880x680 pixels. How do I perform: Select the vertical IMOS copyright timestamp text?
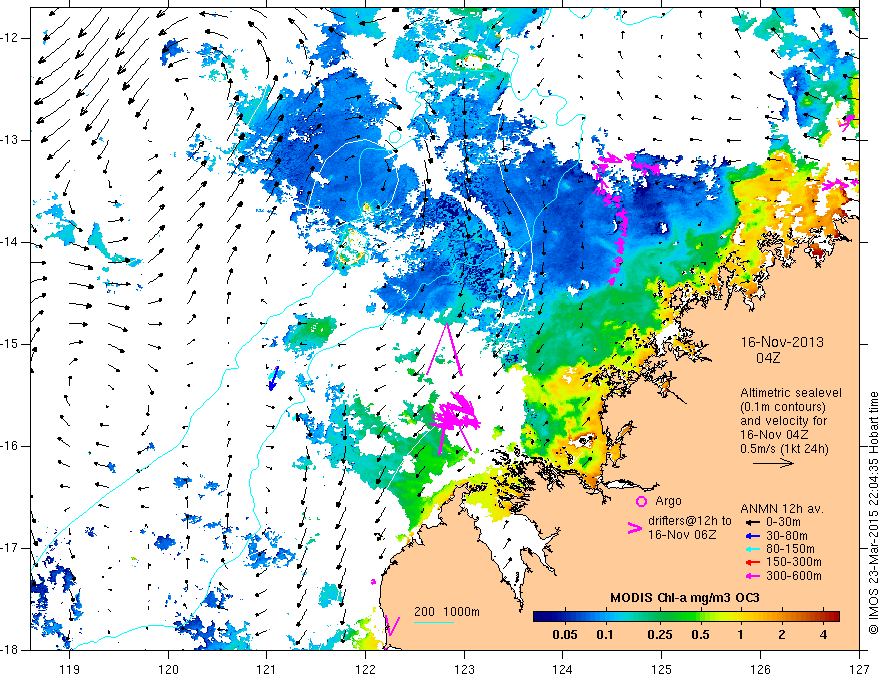[873, 513]
